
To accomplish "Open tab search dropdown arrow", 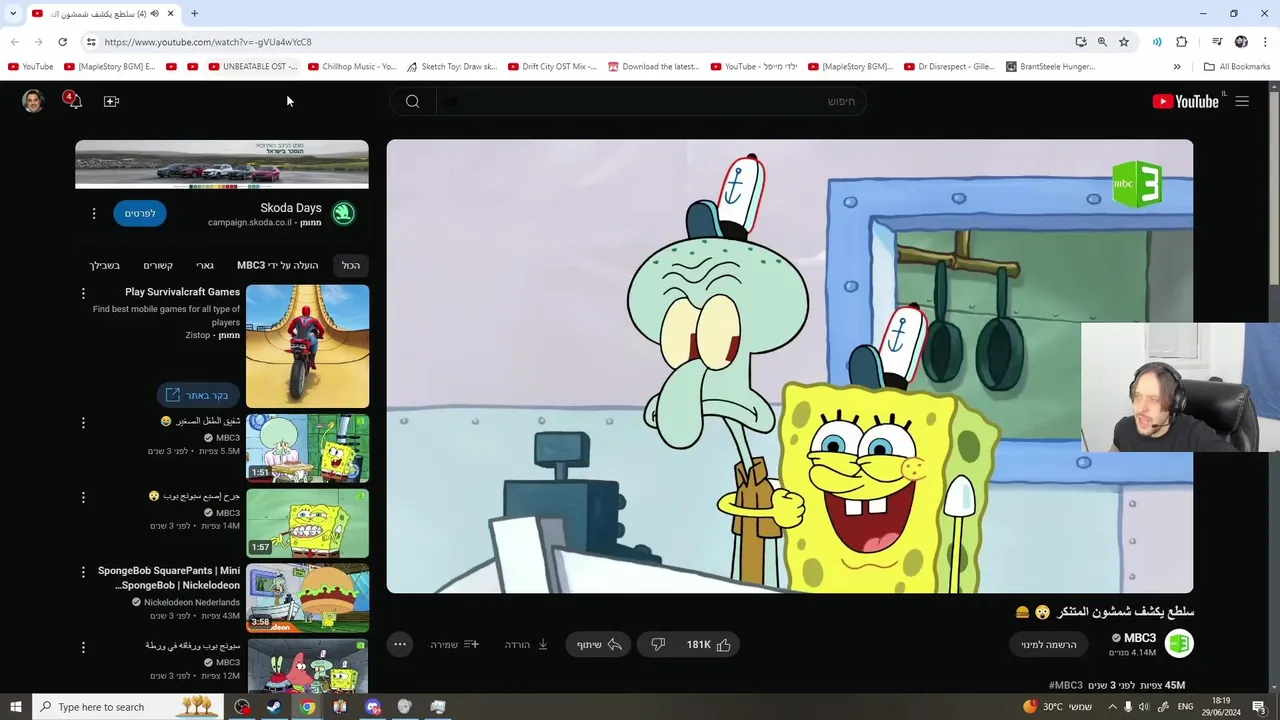I will point(13,14).
